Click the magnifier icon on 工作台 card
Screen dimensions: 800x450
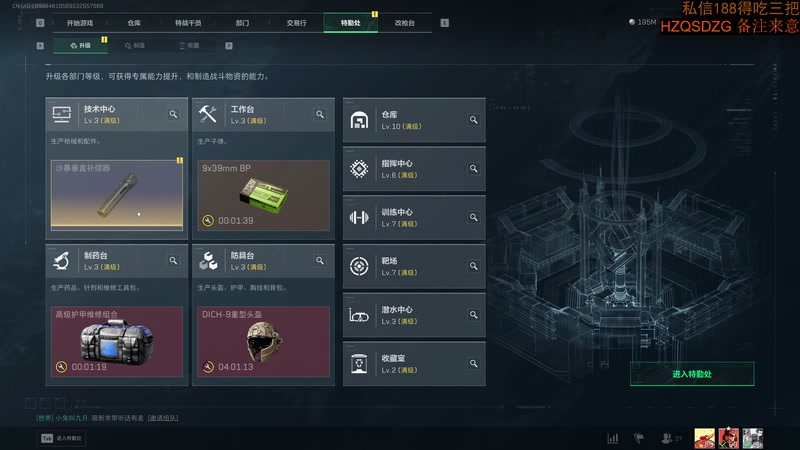click(320, 114)
